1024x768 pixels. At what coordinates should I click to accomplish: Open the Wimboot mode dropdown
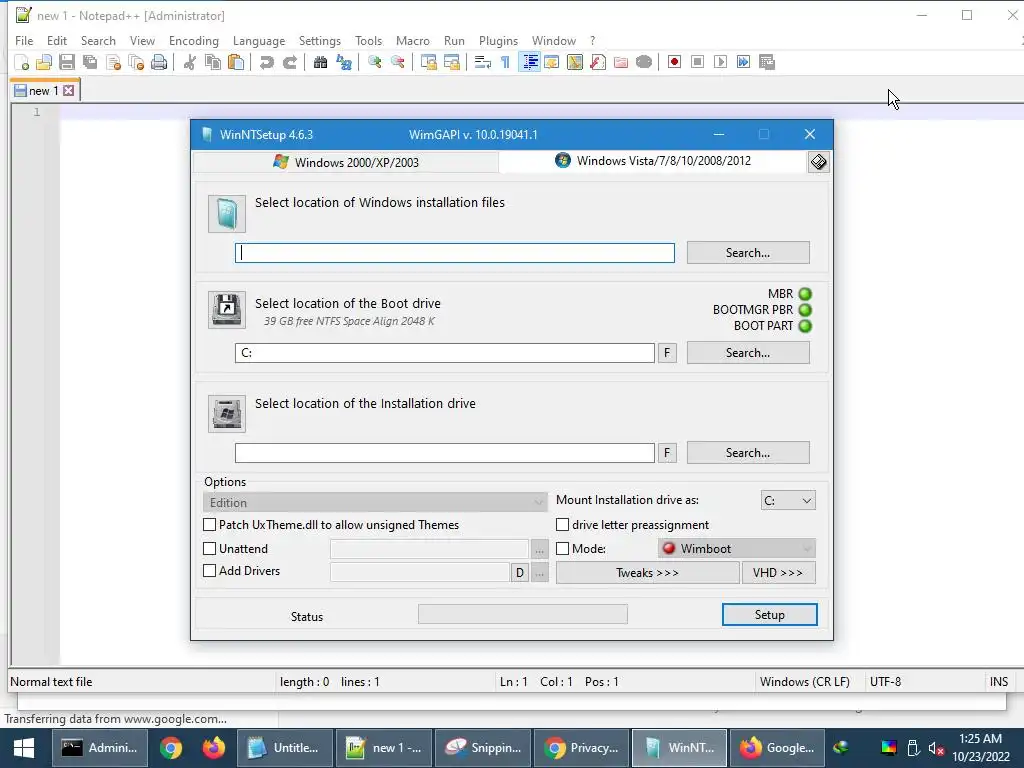click(737, 549)
